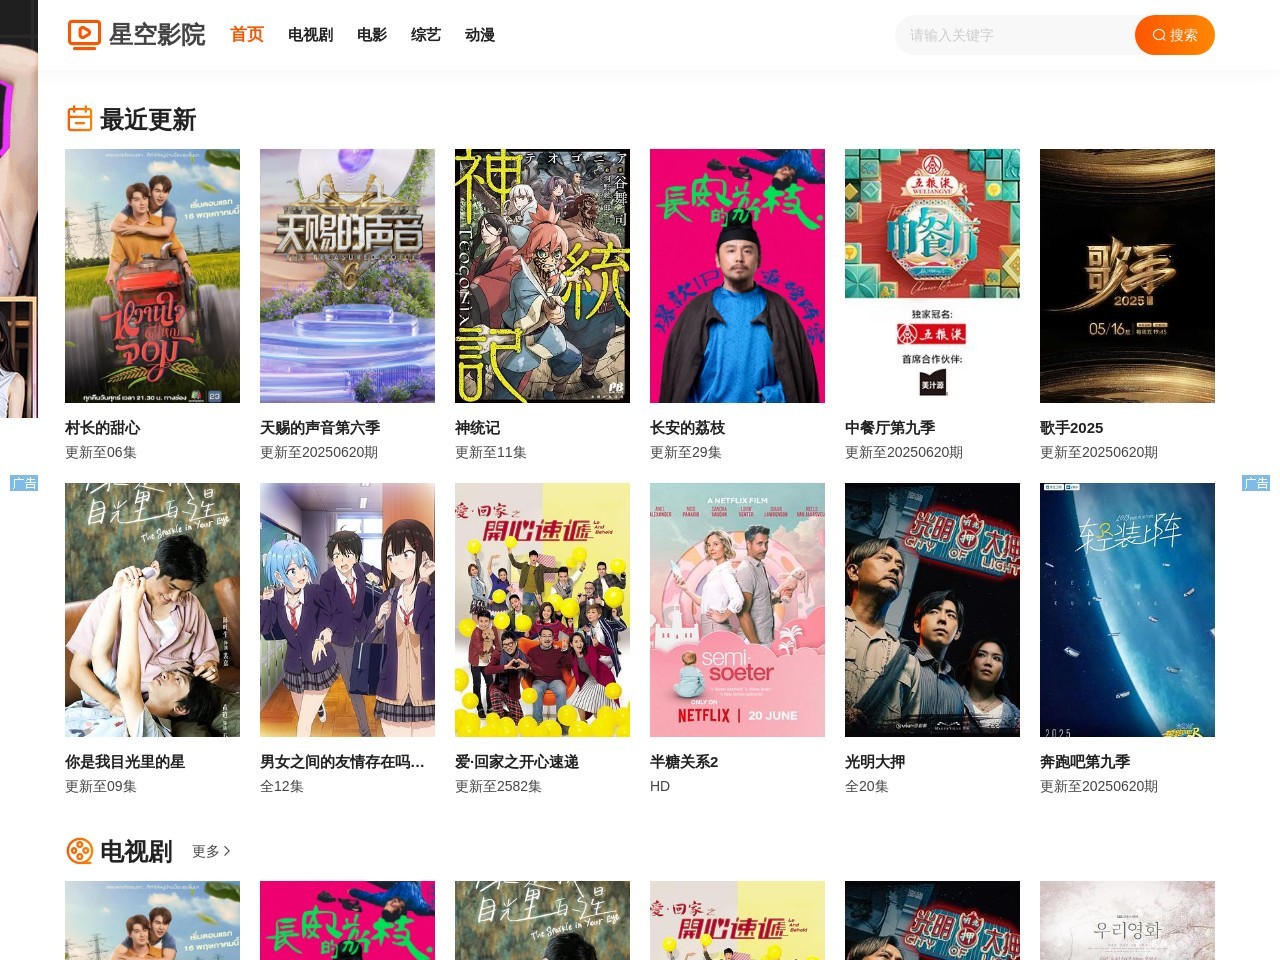1280x960 pixels.
Task: Click 更新至09集 under 你是我目光里的星
Action: coord(101,786)
